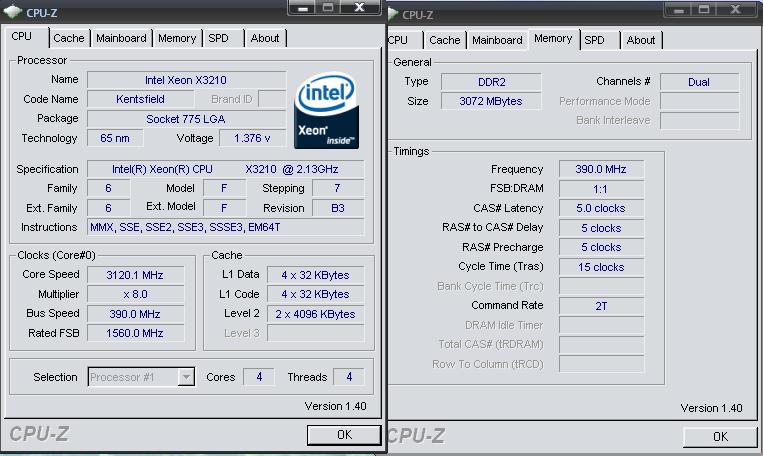Image resolution: width=763 pixels, height=456 pixels.
Task: Minimize the left CPU-Z window
Action: 302,7
